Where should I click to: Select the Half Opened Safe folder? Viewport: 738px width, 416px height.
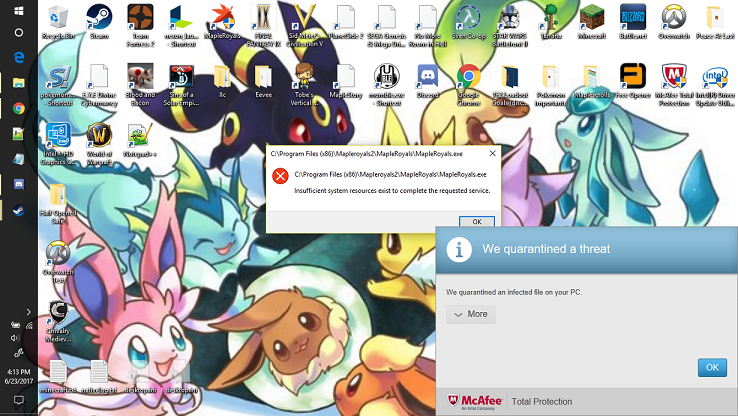point(58,202)
